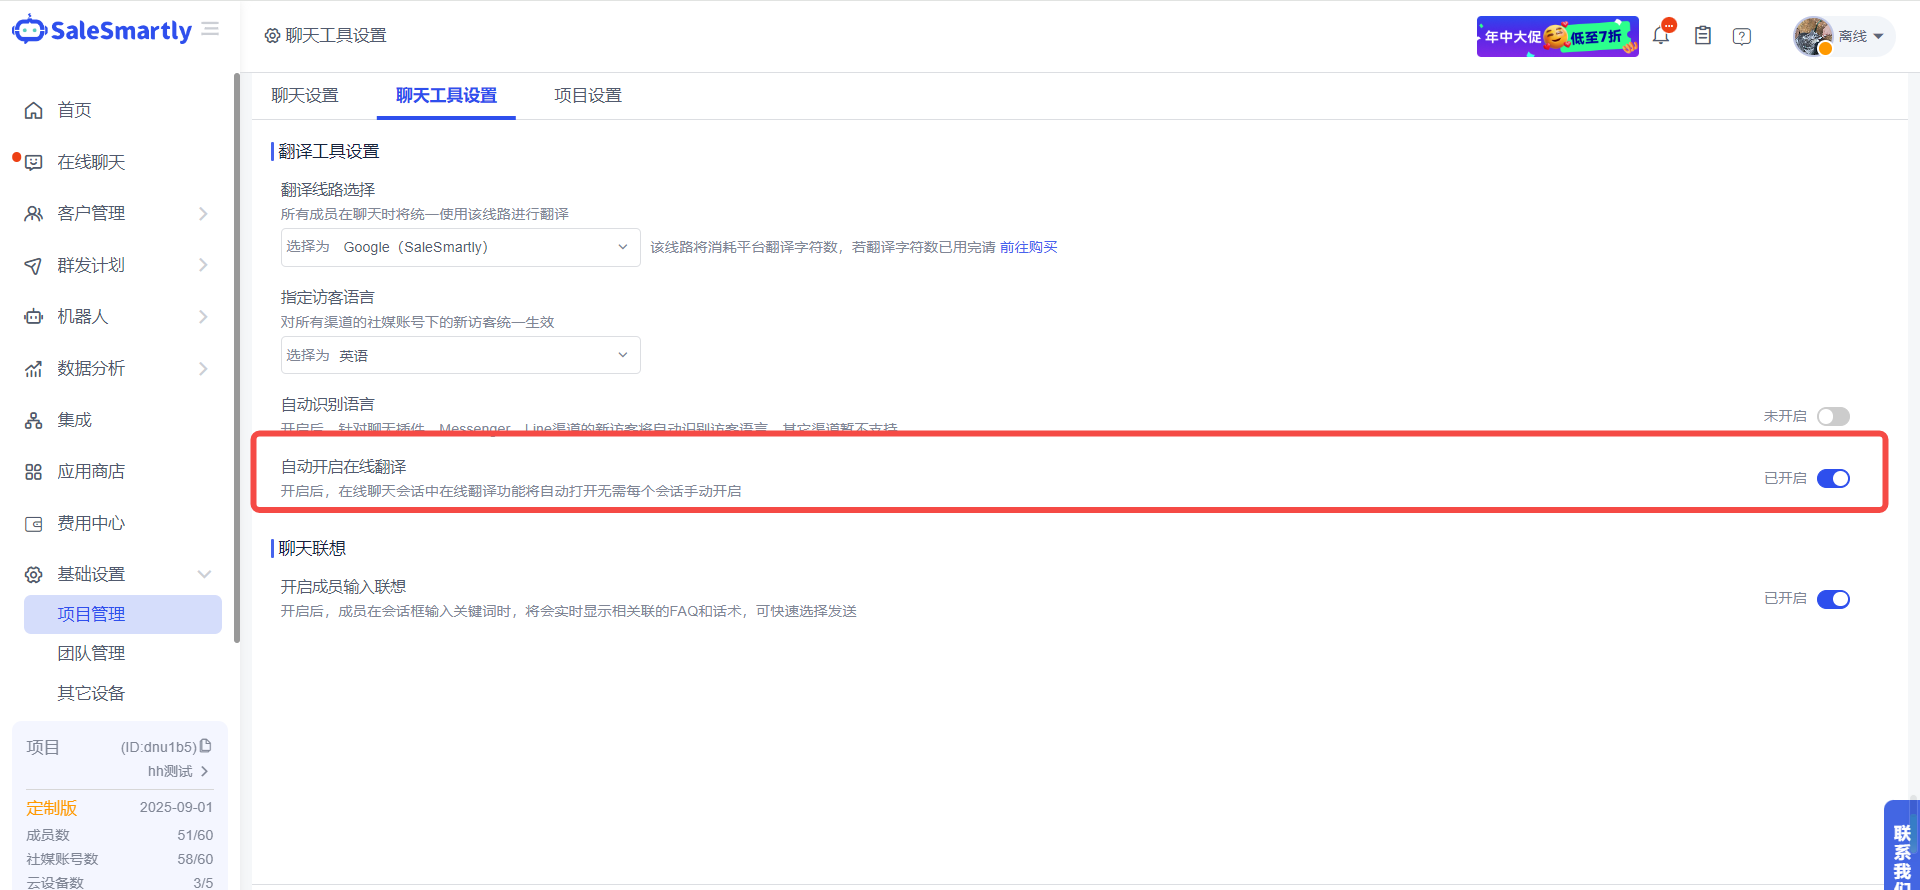Click the integration icon beside 集成
This screenshot has width=1920, height=890.
click(x=34, y=420)
